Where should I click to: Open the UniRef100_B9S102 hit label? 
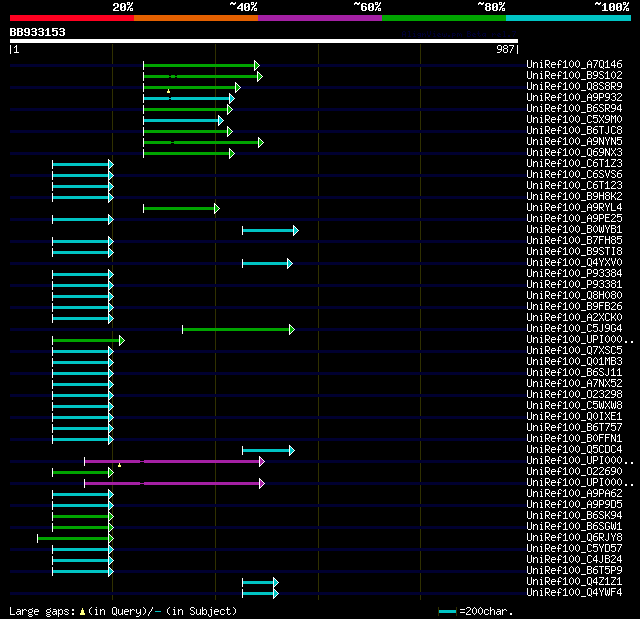coord(574,75)
